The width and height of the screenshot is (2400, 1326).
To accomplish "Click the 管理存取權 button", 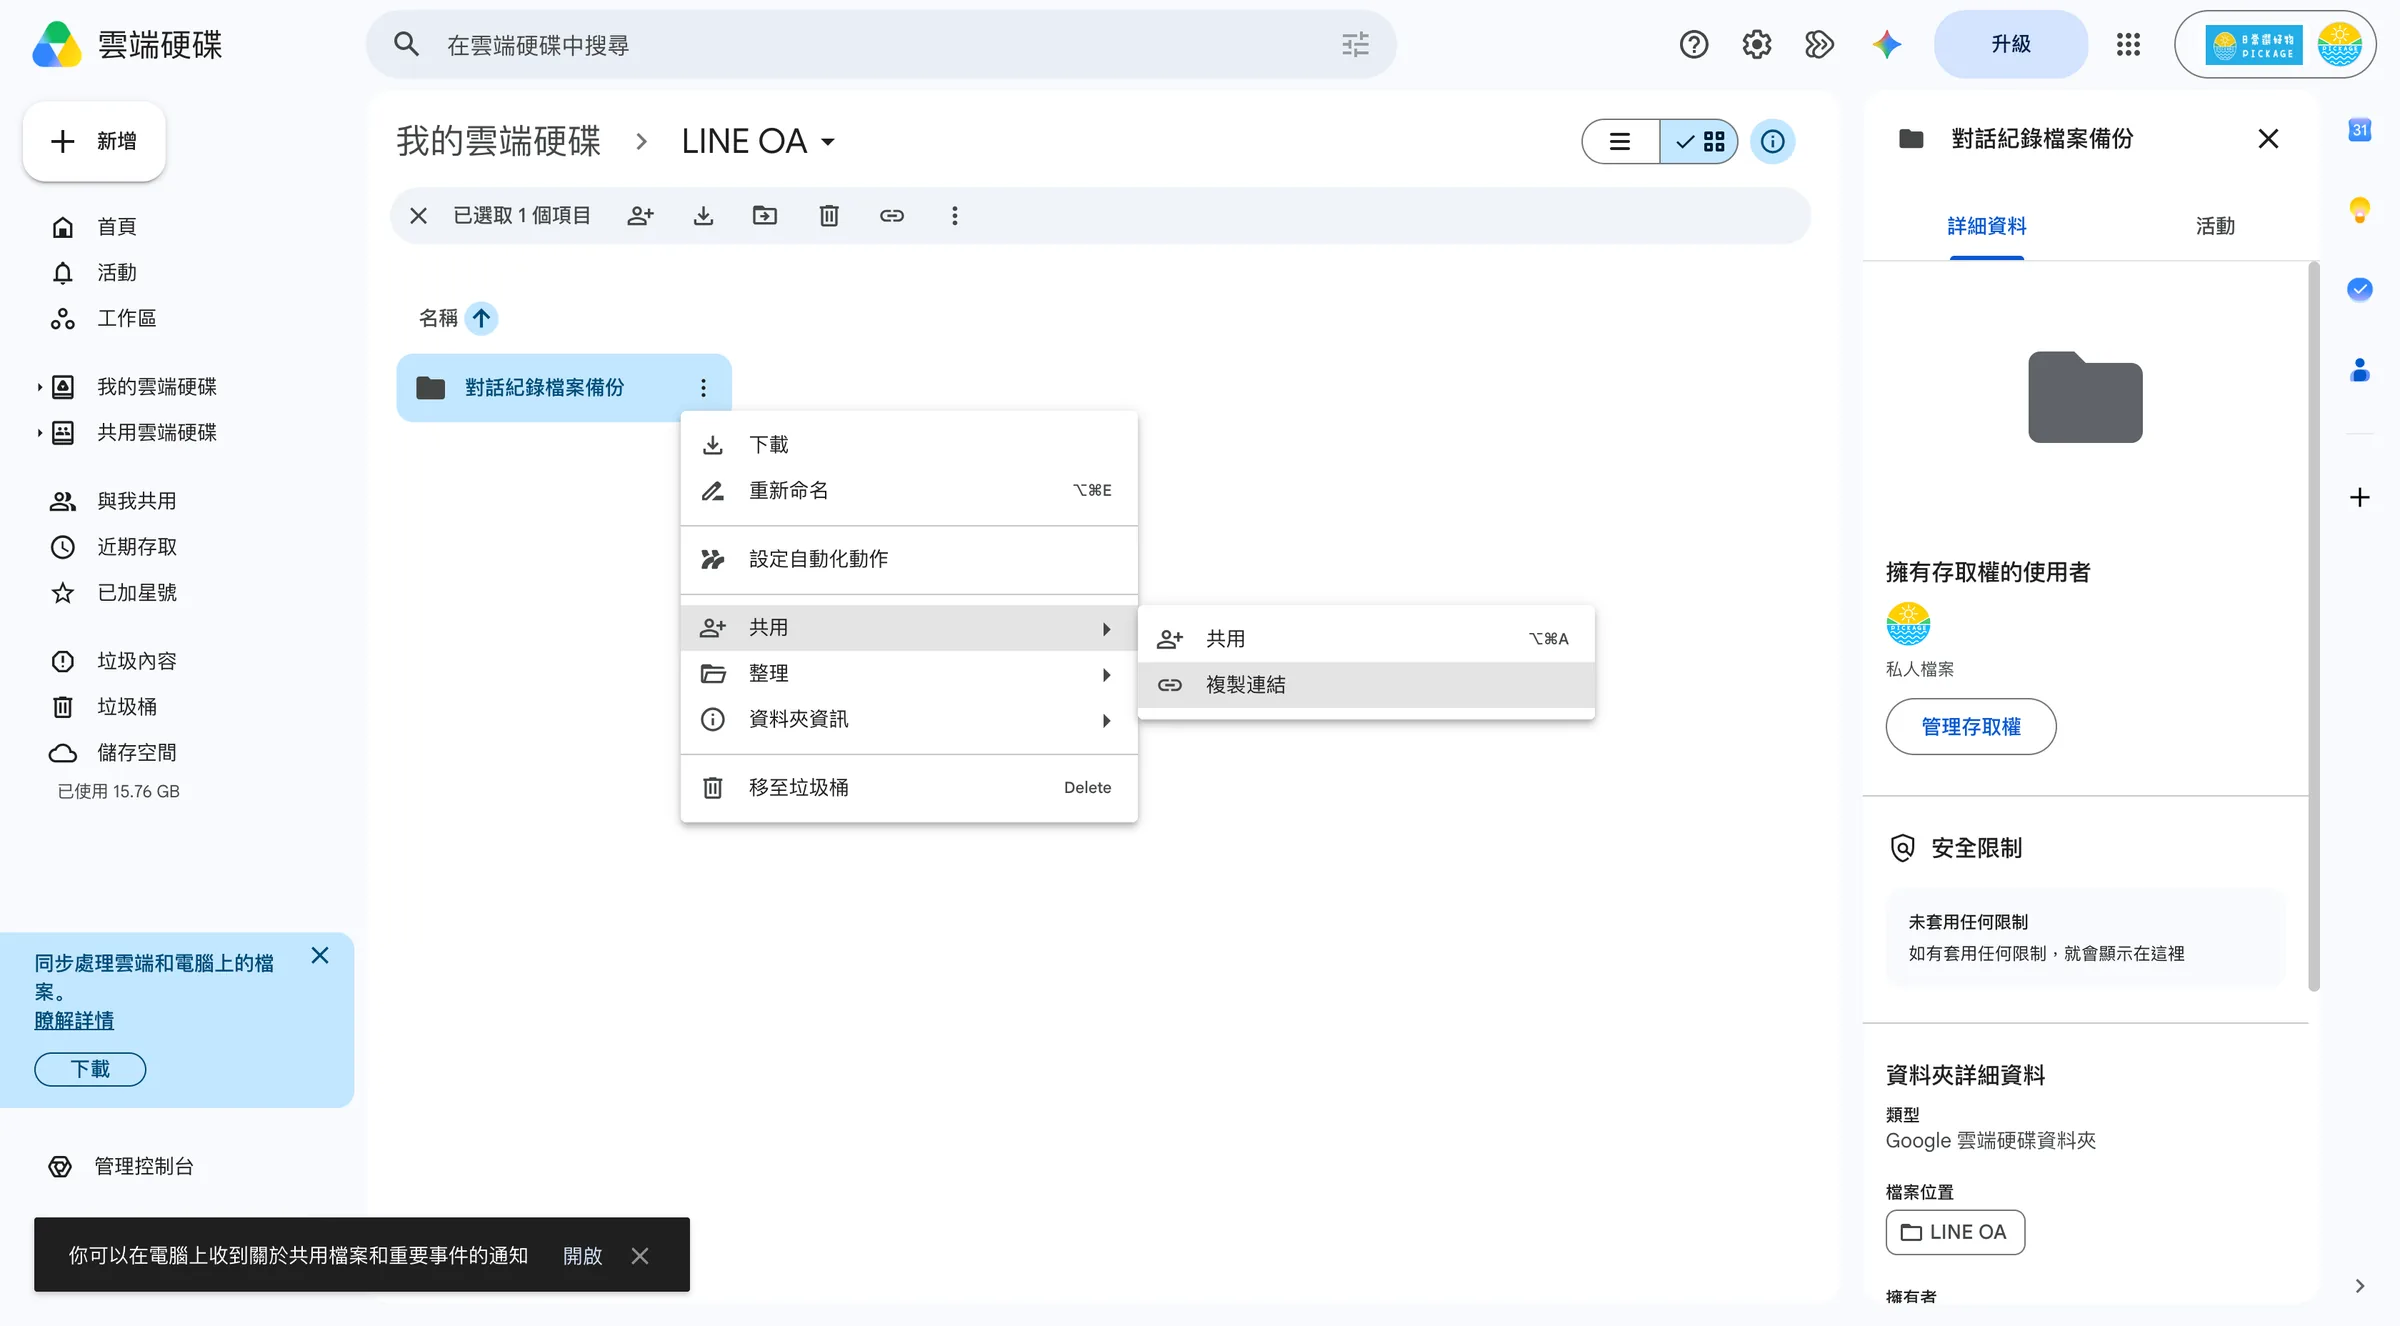I will pos(1971,727).
